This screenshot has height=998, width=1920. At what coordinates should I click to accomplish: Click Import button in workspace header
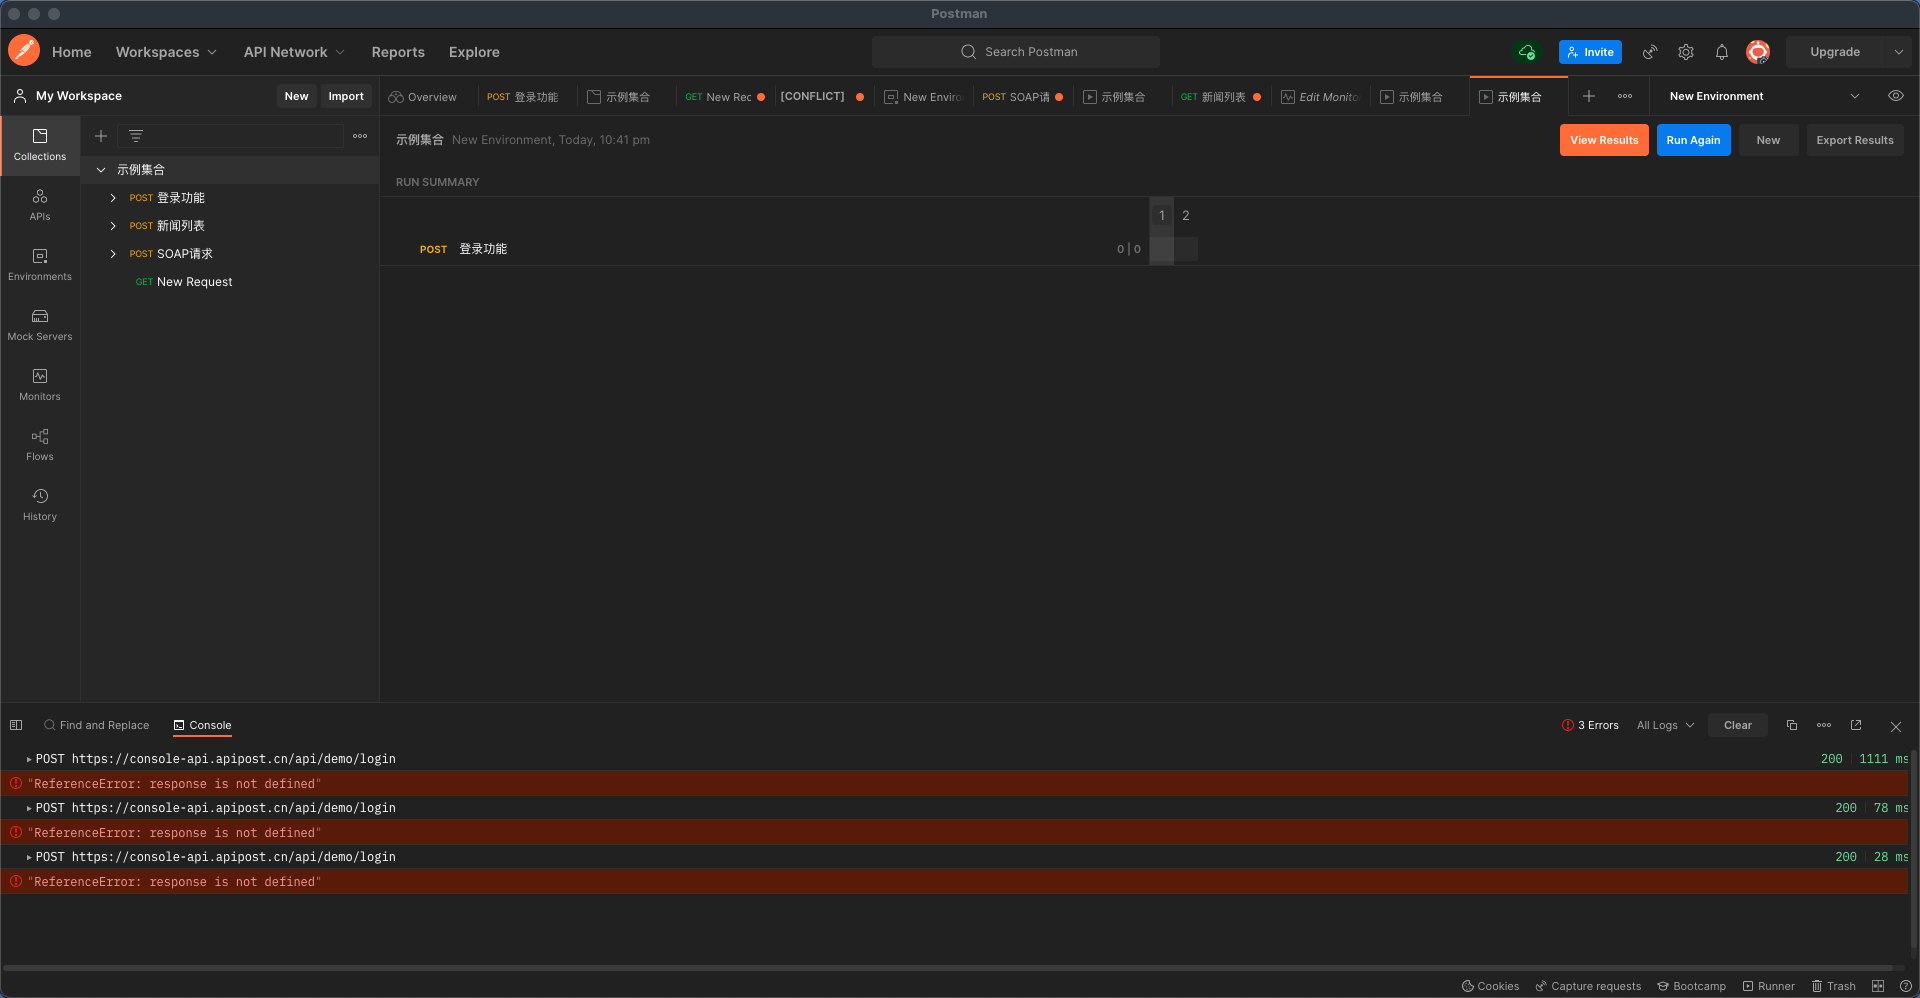(346, 96)
